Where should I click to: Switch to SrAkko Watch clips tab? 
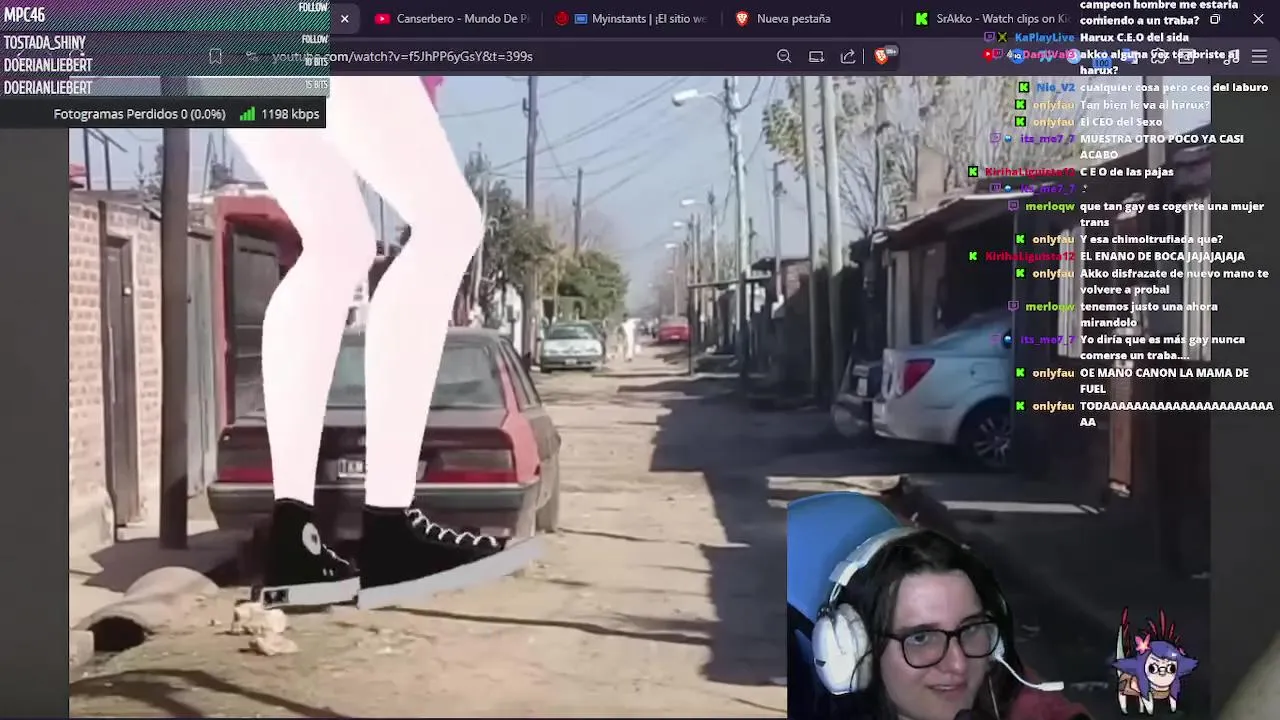coord(992,18)
